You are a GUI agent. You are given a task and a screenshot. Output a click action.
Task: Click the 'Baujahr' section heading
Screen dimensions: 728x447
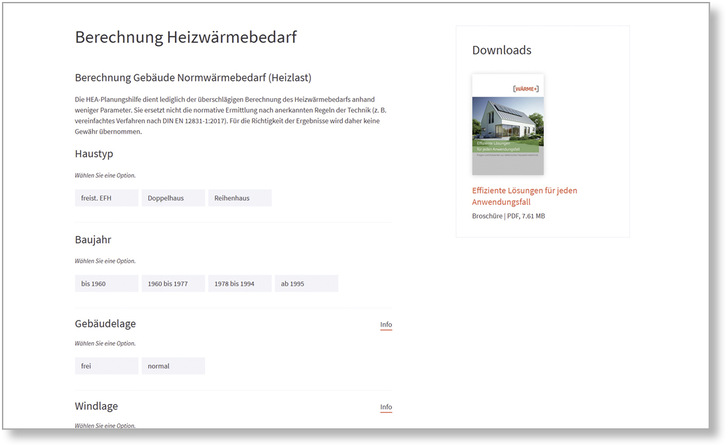[x=94, y=240]
